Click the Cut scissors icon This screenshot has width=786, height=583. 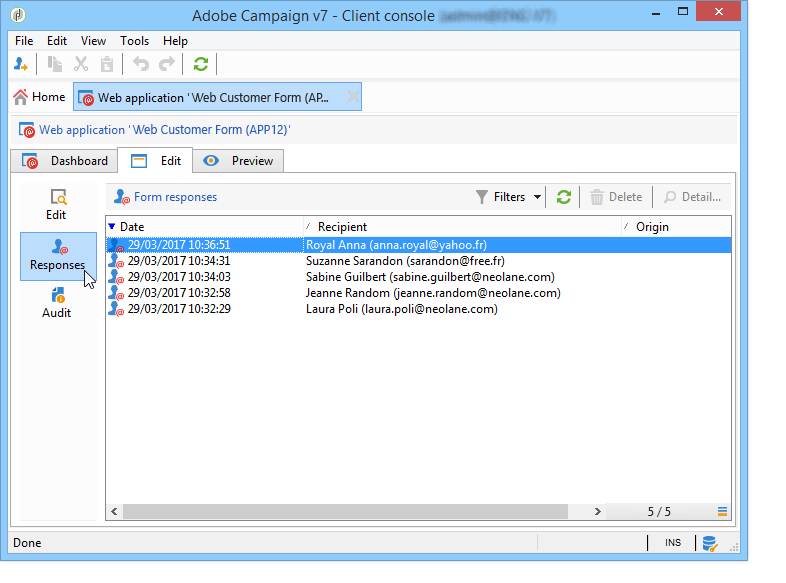81,64
